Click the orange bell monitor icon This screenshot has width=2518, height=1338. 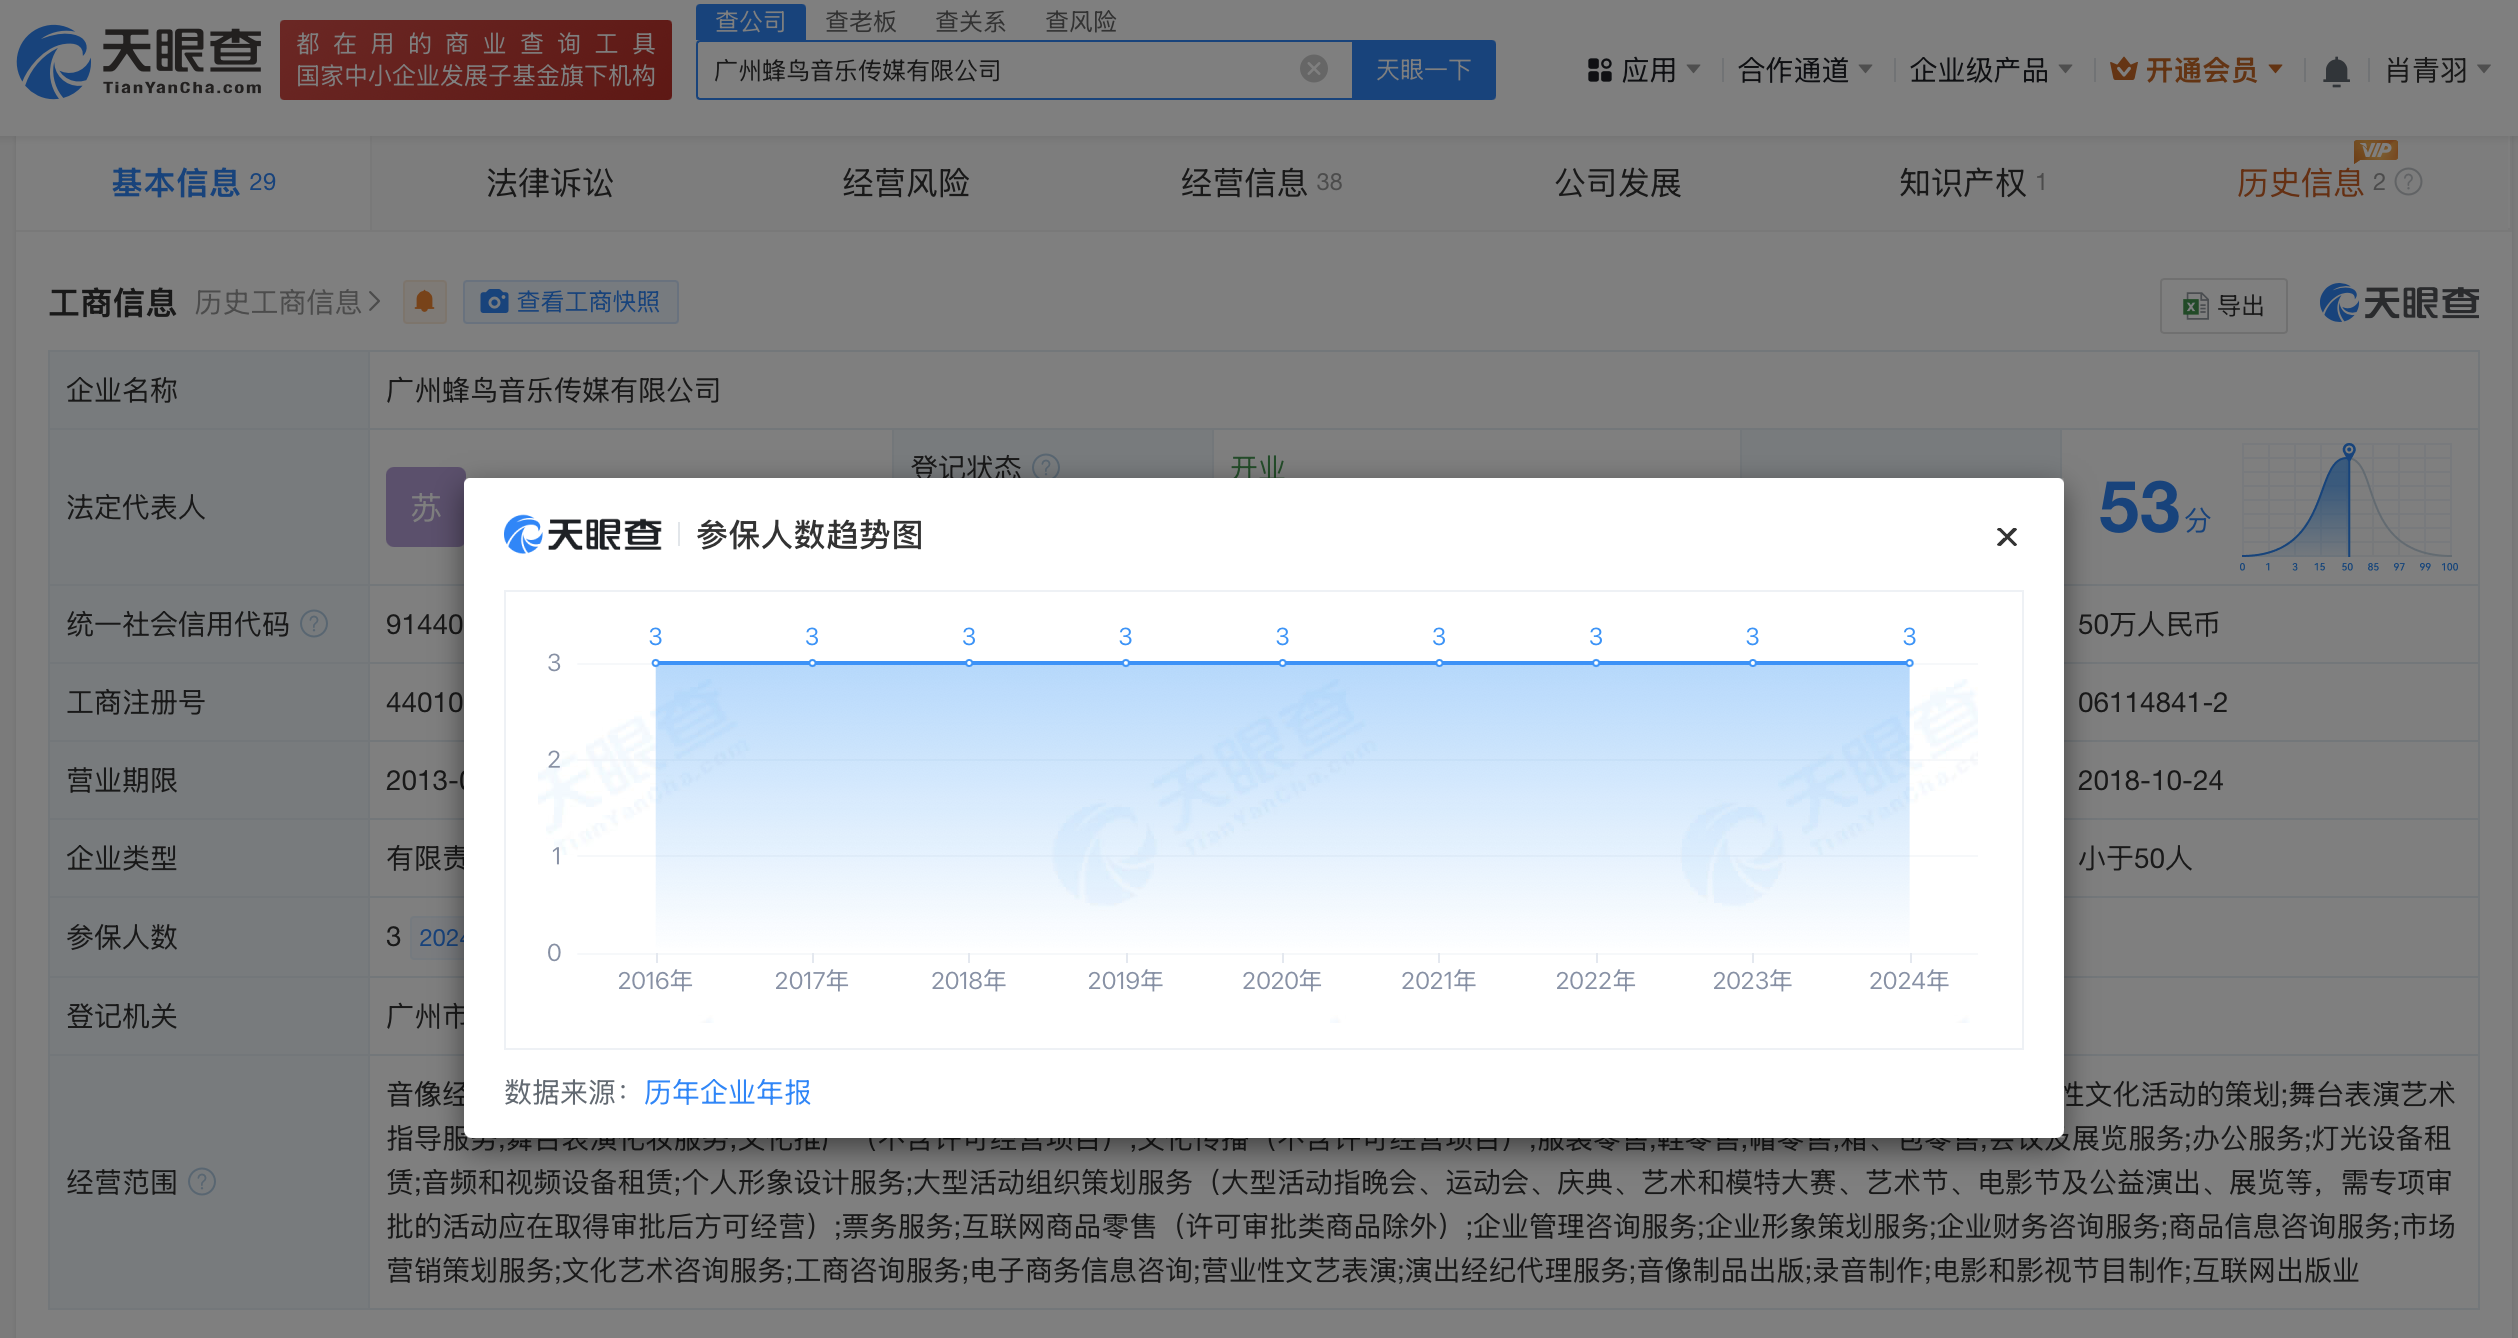424,302
